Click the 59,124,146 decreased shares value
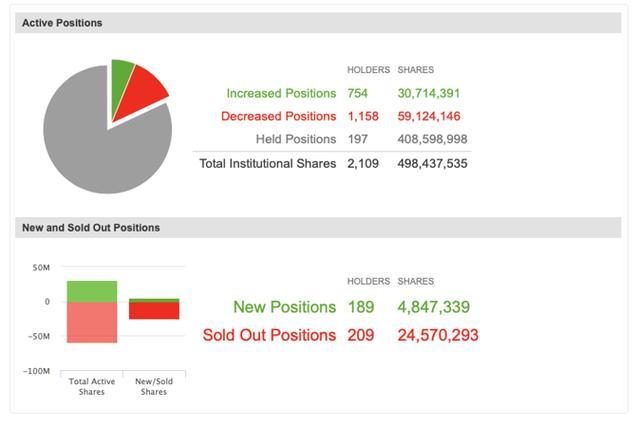This screenshot has height=426, width=640. tap(432, 116)
